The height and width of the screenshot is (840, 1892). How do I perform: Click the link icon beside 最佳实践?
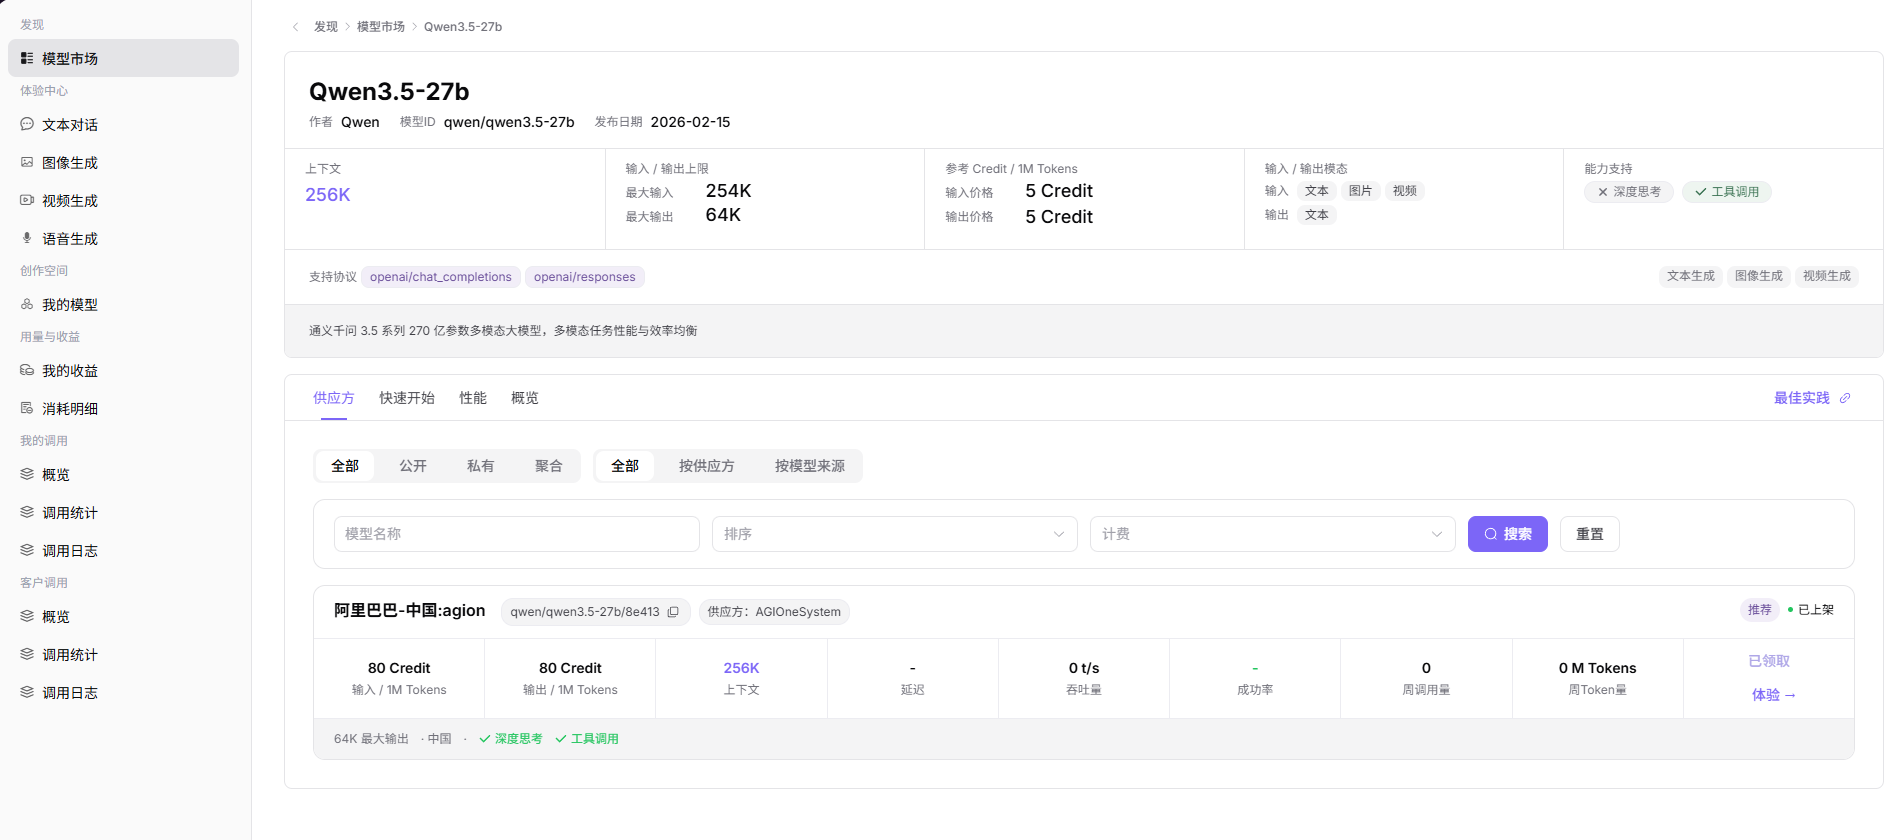[x=1845, y=398]
